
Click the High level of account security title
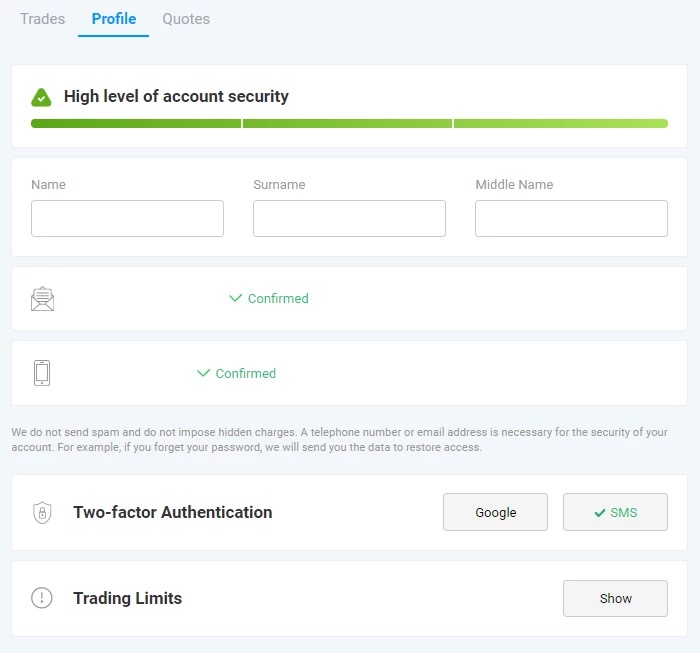(176, 97)
